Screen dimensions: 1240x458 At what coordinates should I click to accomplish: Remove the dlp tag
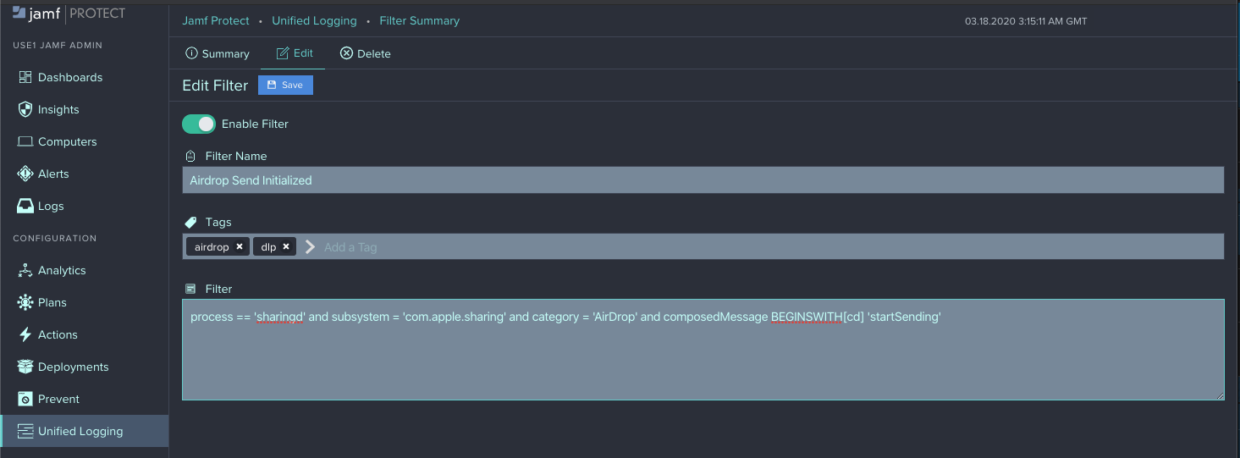(286, 246)
